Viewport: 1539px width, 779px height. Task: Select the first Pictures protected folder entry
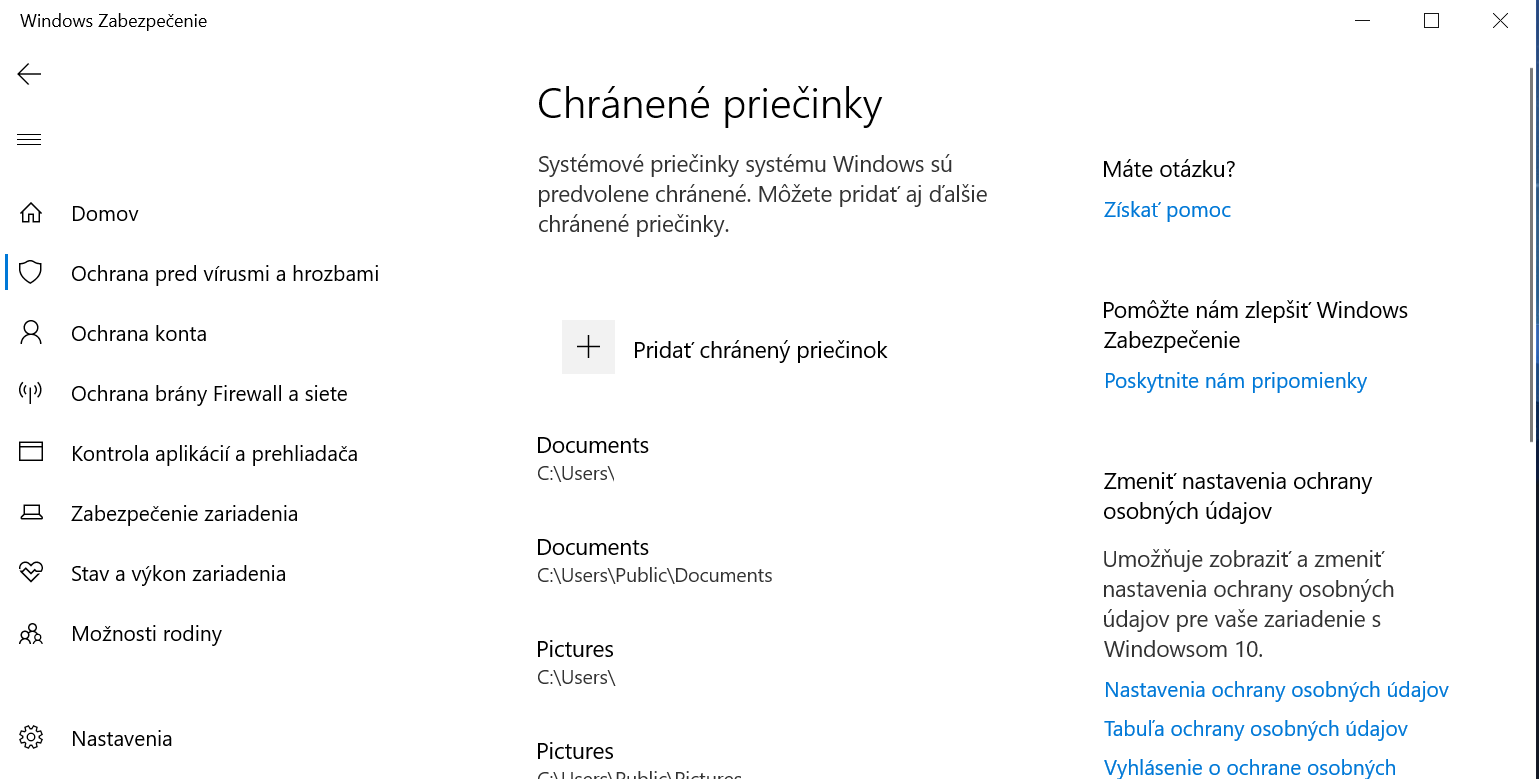click(x=576, y=662)
